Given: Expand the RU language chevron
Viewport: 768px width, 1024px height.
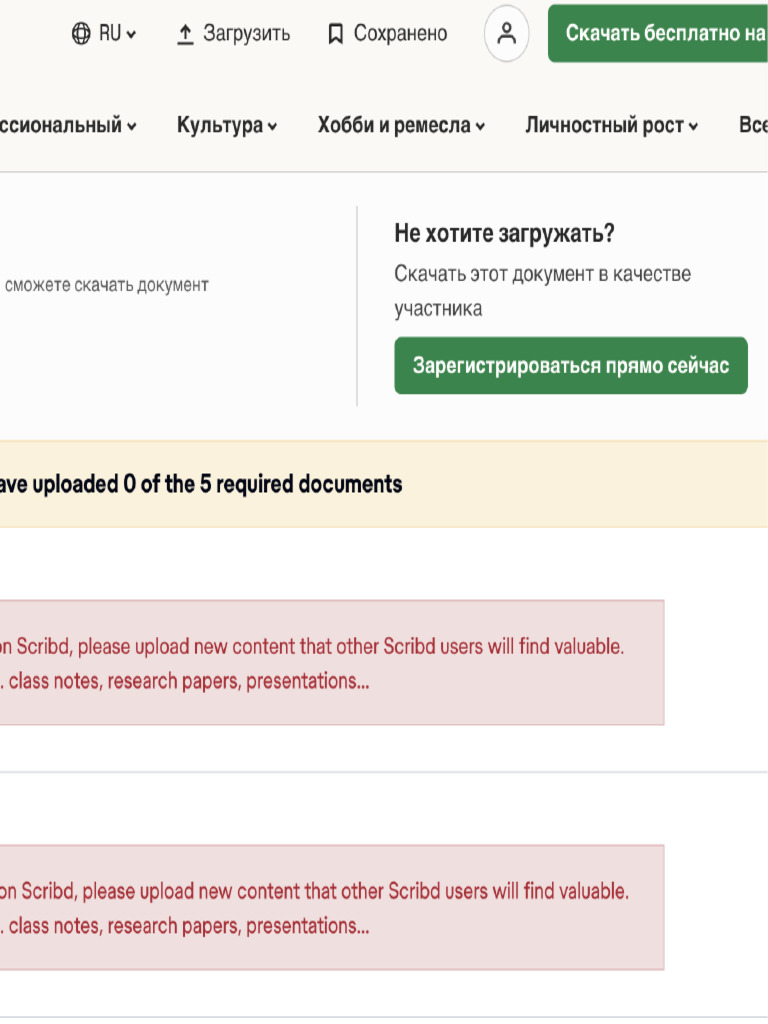Looking at the screenshot, I should coord(132,35).
